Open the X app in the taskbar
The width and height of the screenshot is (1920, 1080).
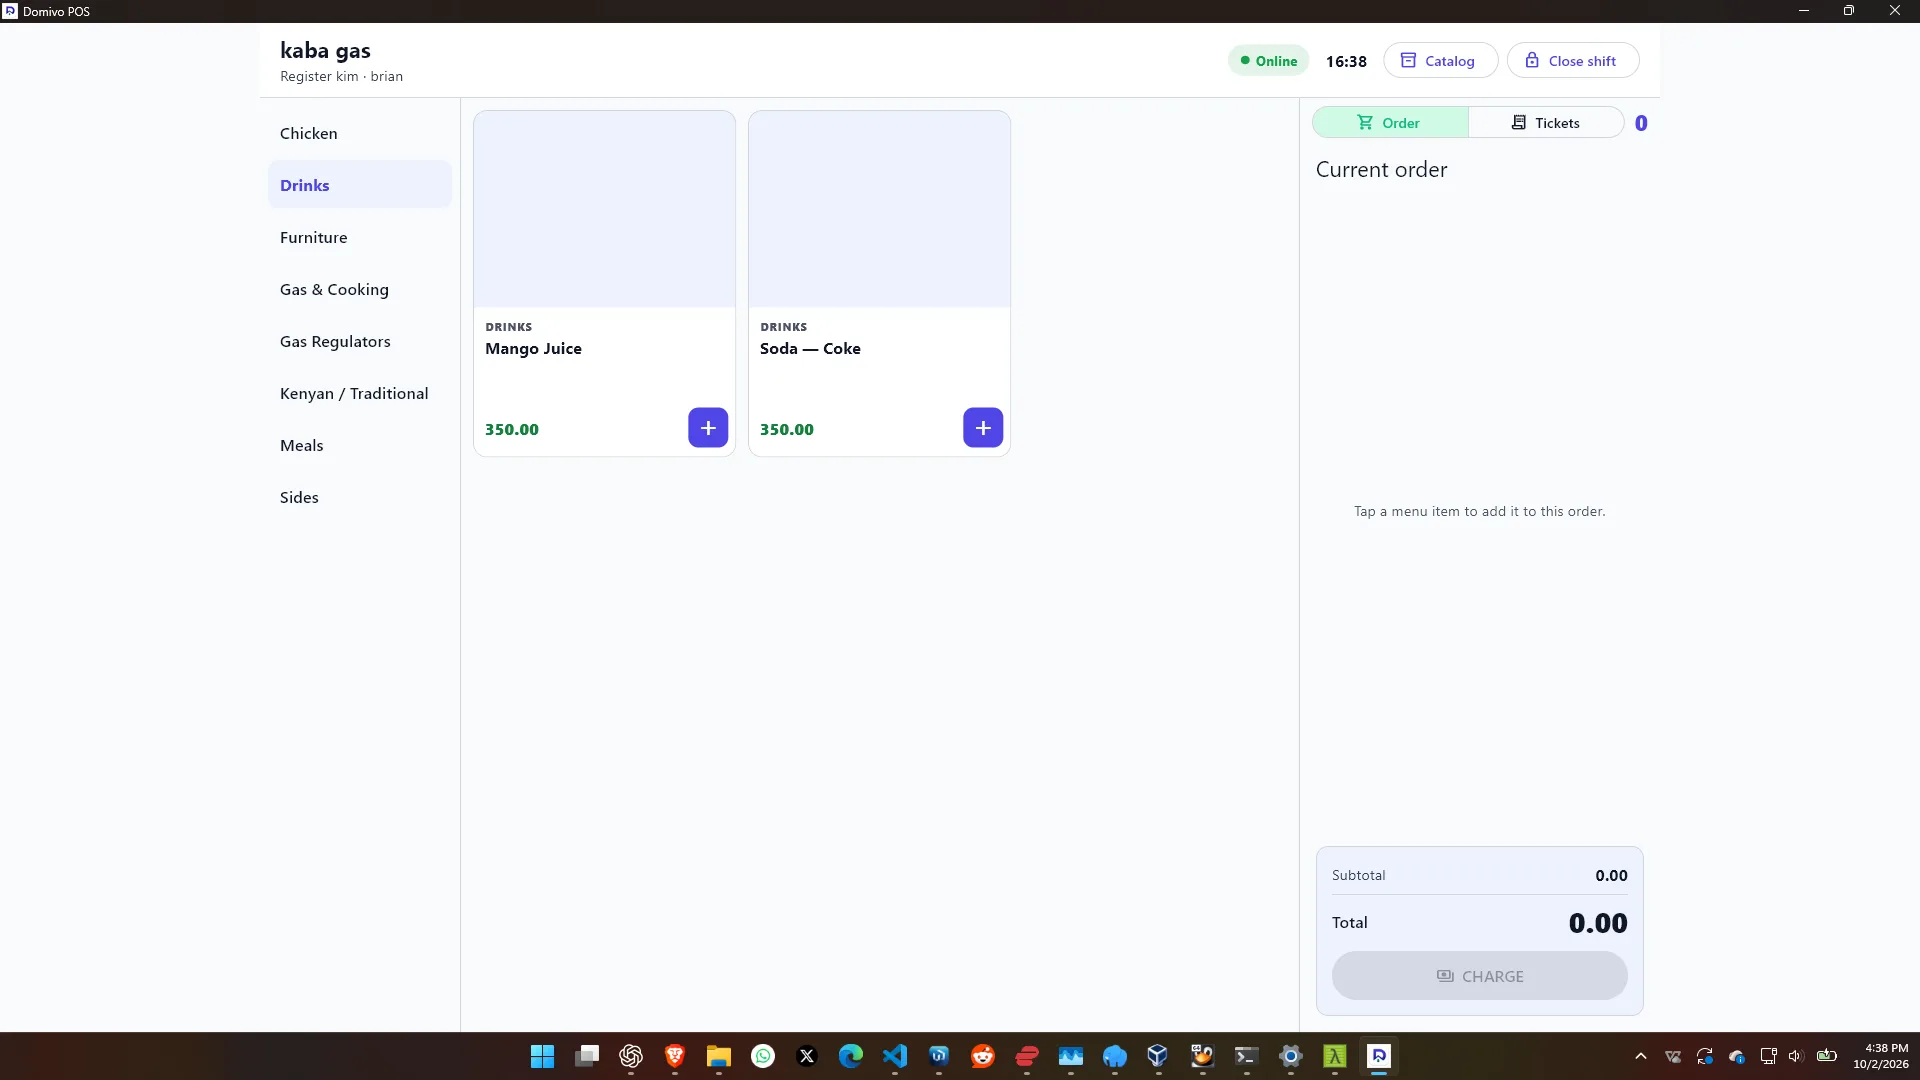click(807, 1056)
